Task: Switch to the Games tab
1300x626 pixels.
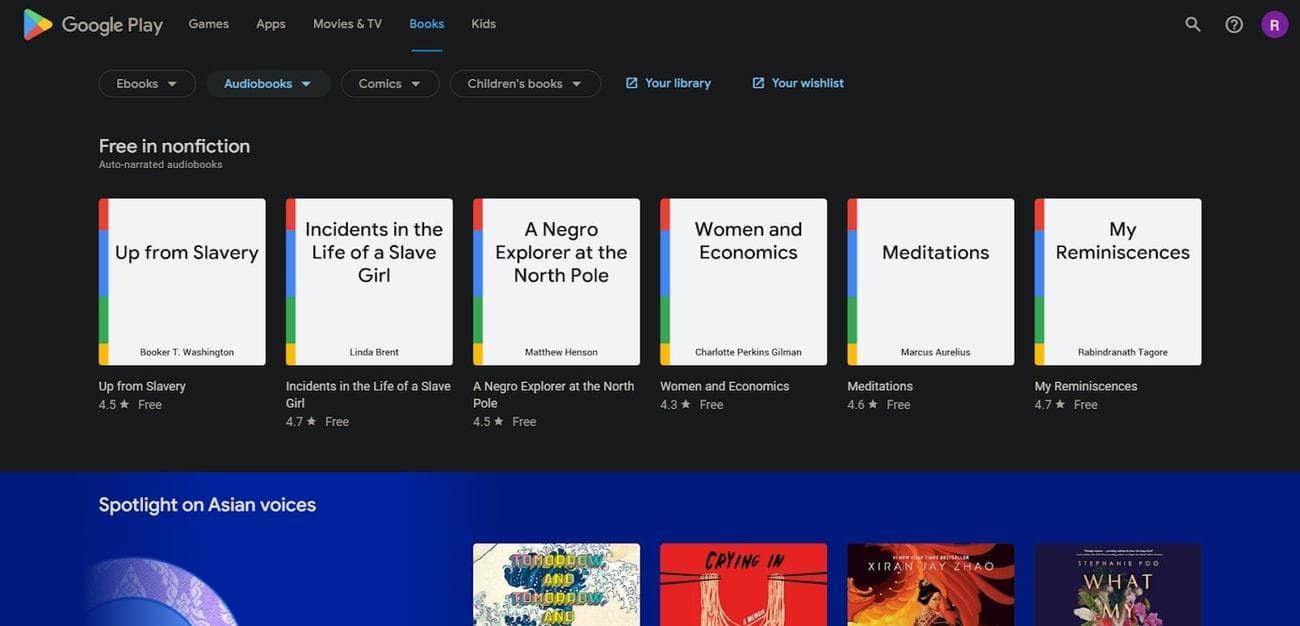Action: pyautogui.click(x=208, y=24)
